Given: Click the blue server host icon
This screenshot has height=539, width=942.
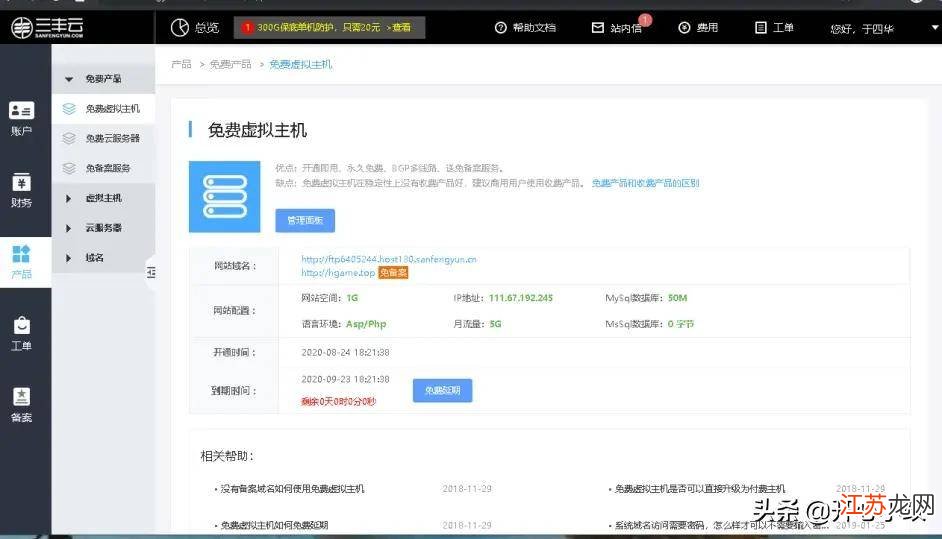Looking at the screenshot, I should [x=225, y=196].
